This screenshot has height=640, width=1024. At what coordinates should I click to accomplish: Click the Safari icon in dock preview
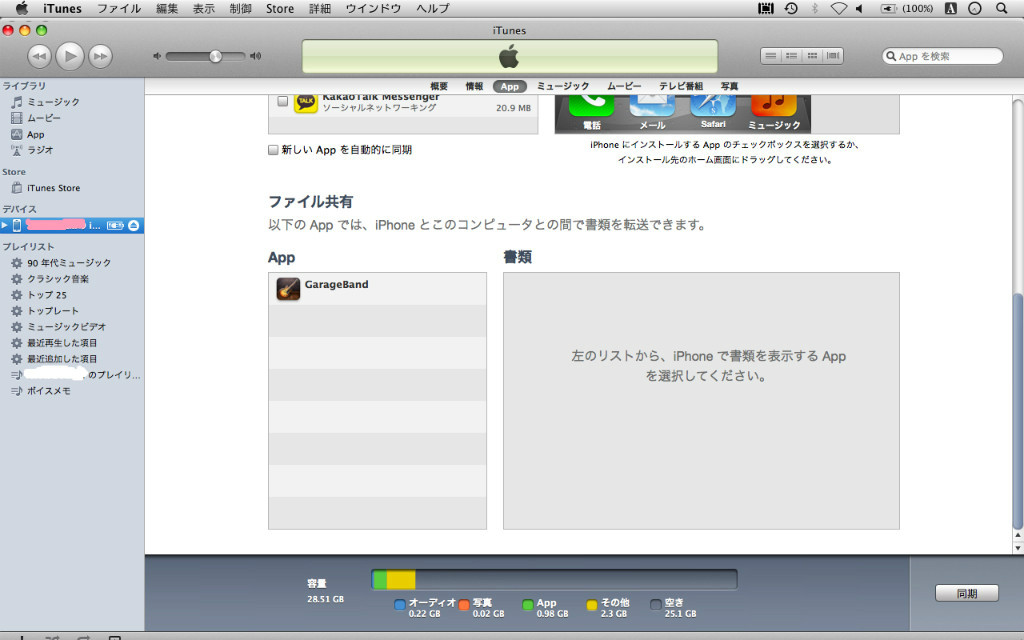713,106
